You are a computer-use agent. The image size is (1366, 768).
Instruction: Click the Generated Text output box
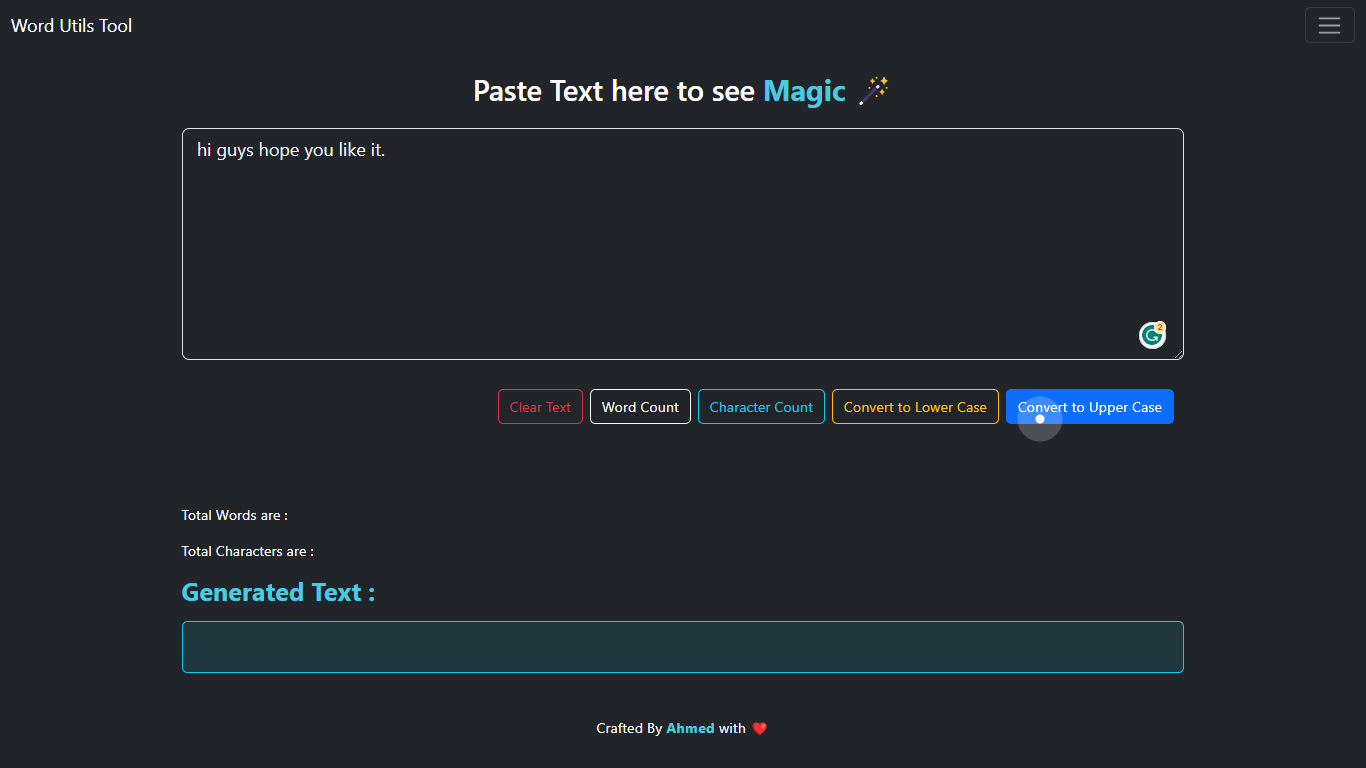pyautogui.click(x=682, y=647)
